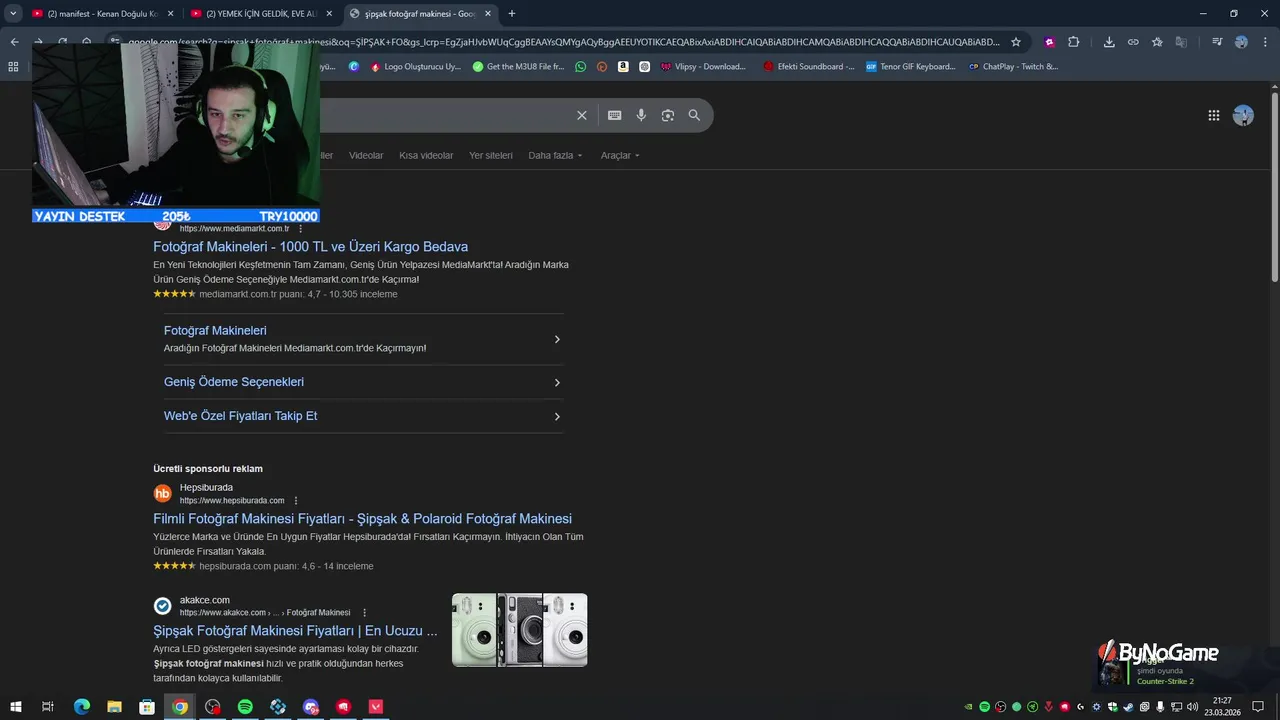Open Logo Oluşturucu bookmark
The height and width of the screenshot is (720, 1280).
point(416,67)
